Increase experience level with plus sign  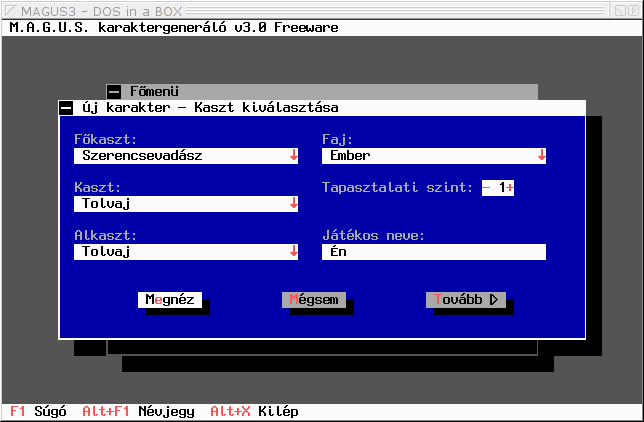click(x=510, y=188)
